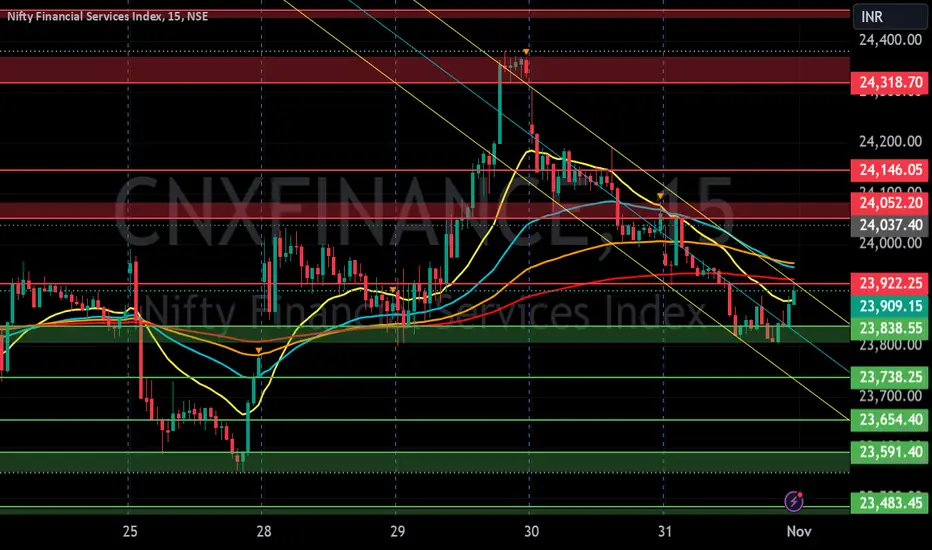This screenshot has width=932, height=550.
Task: Click date 29 on time axis
Action: 397,531
